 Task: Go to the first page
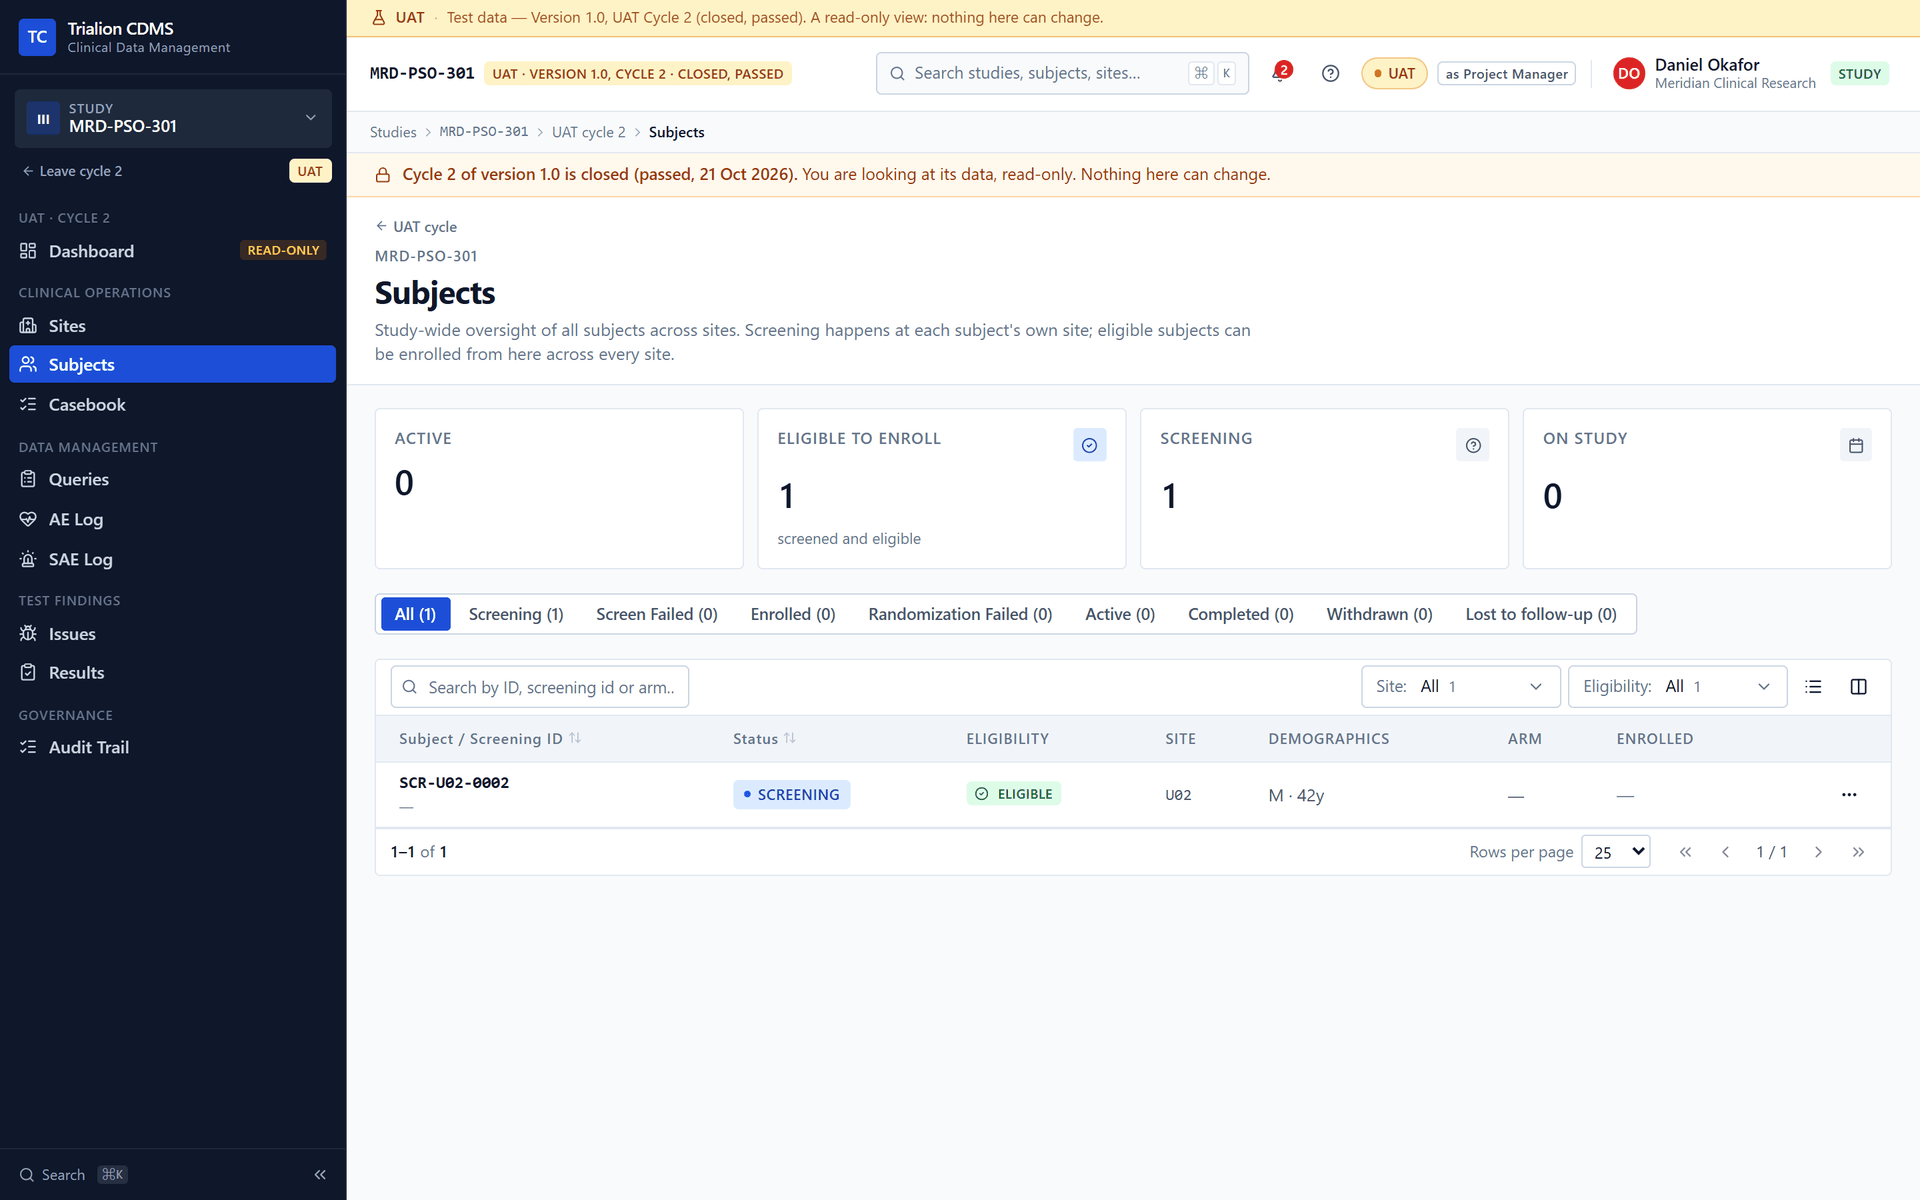tap(1685, 852)
